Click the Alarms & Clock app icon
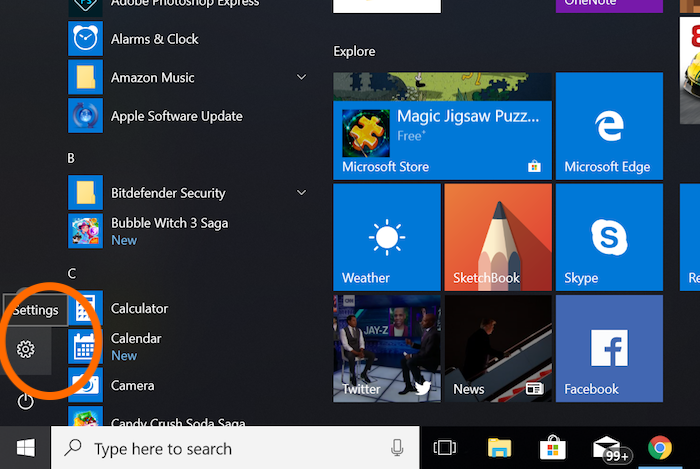700x469 pixels. (x=85, y=39)
